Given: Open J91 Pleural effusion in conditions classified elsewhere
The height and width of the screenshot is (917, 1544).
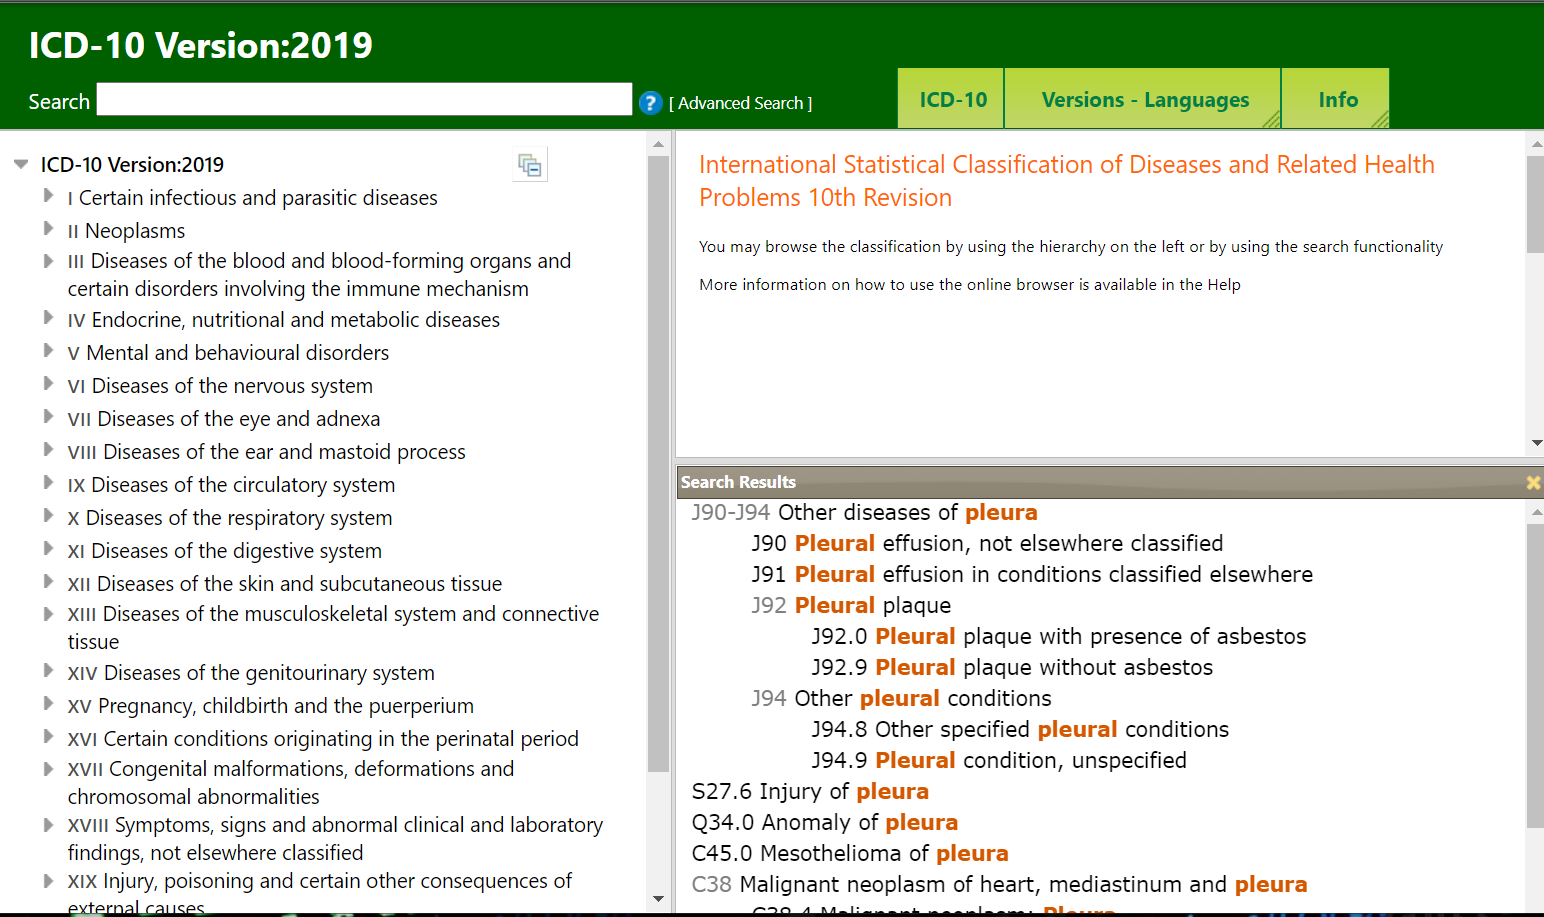Looking at the screenshot, I should pyautogui.click(x=1032, y=574).
